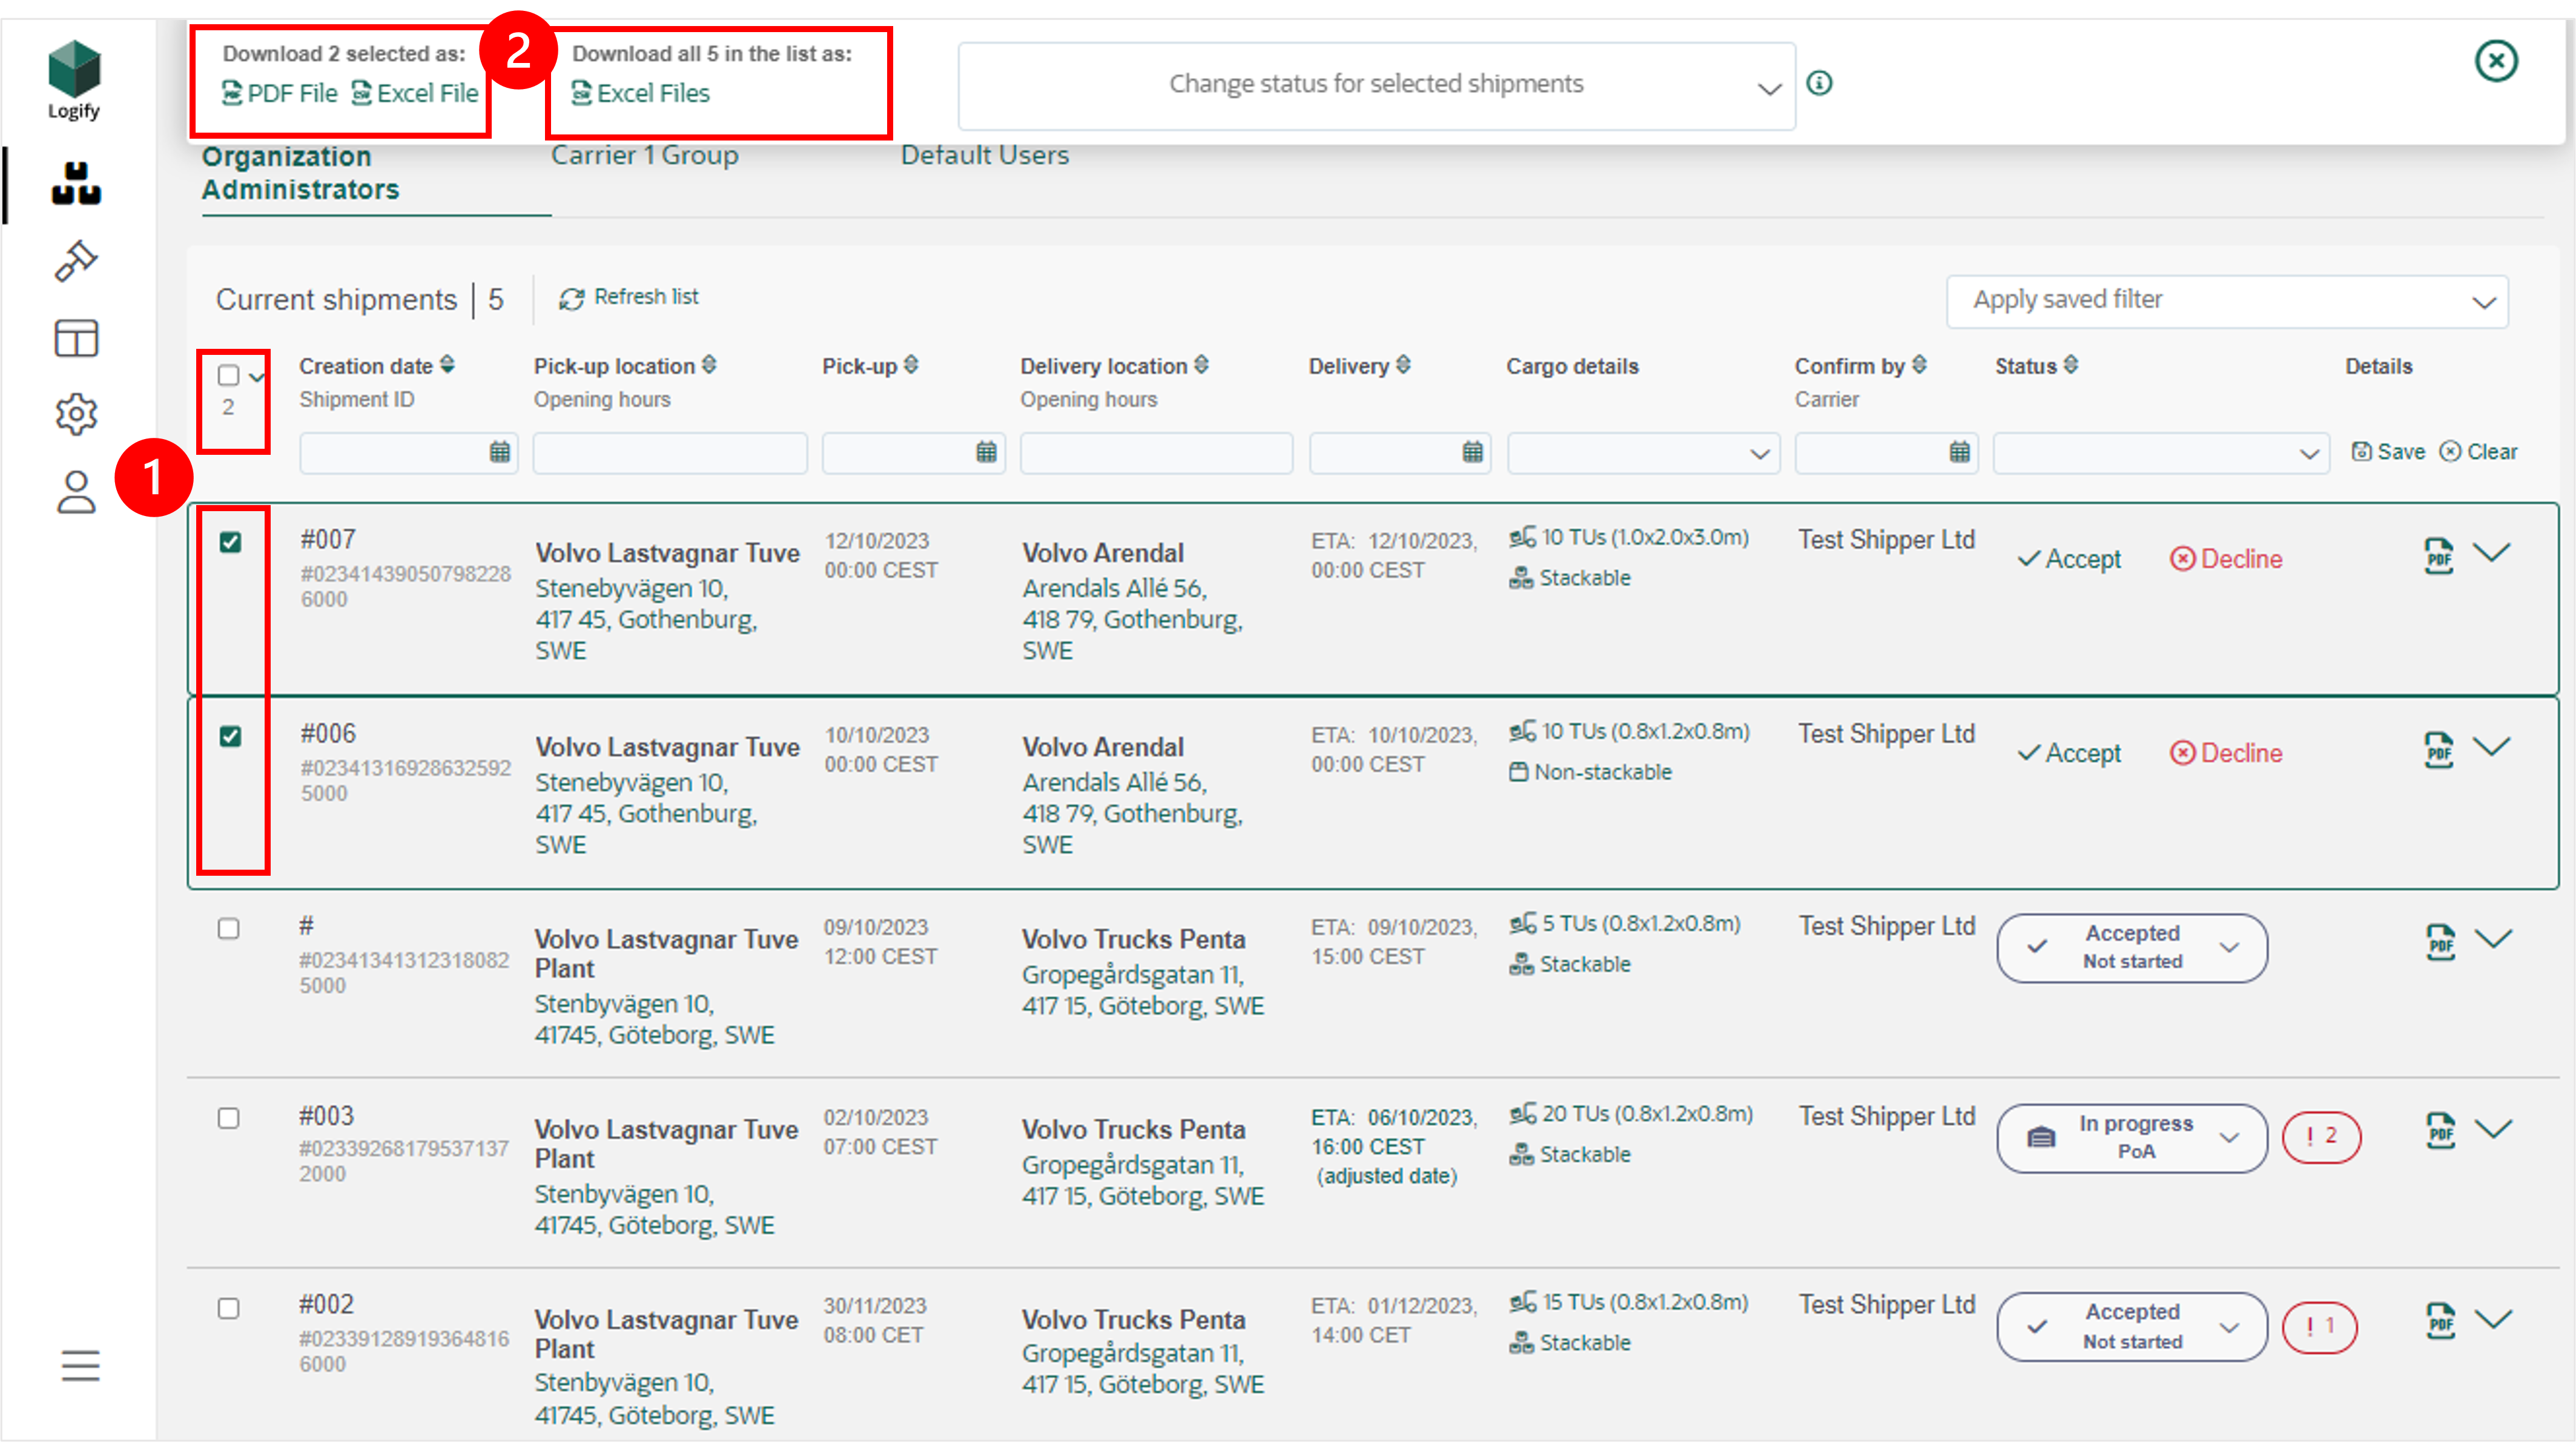Sort by Pick-up location
This screenshot has width=2576, height=1442.
click(x=709, y=365)
